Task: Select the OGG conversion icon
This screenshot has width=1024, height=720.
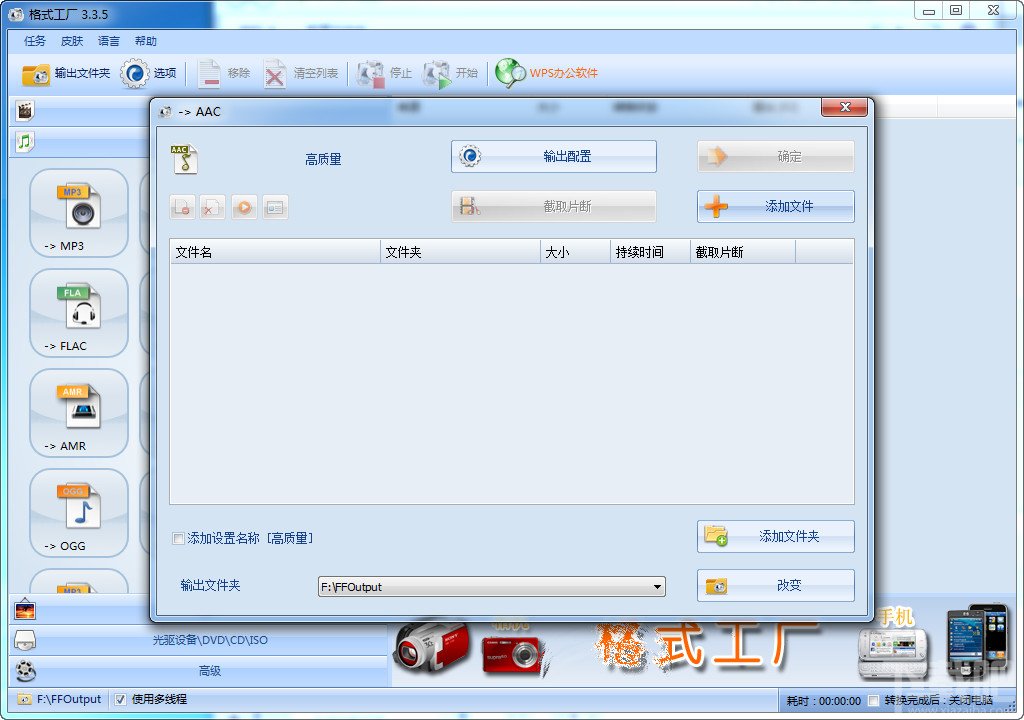Action: [x=79, y=513]
